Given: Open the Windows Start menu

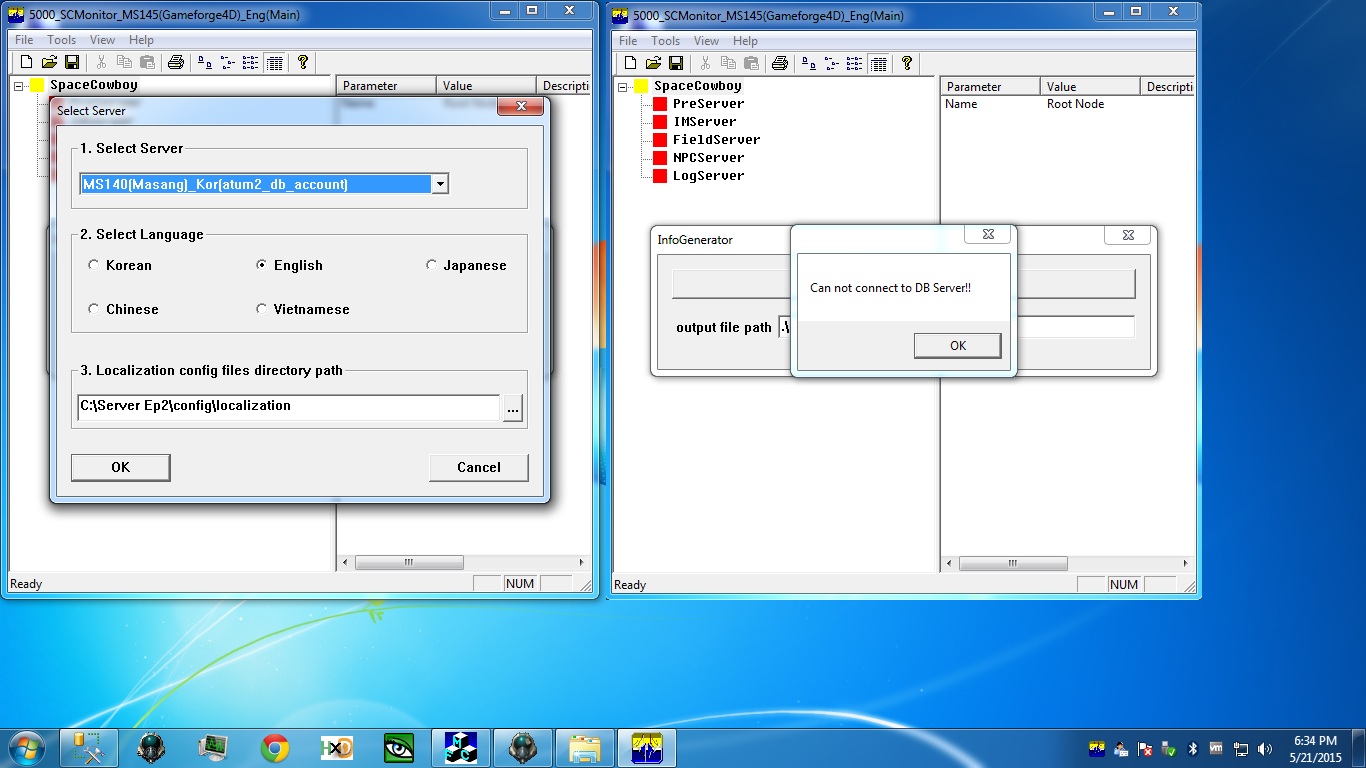Looking at the screenshot, I should [26, 748].
